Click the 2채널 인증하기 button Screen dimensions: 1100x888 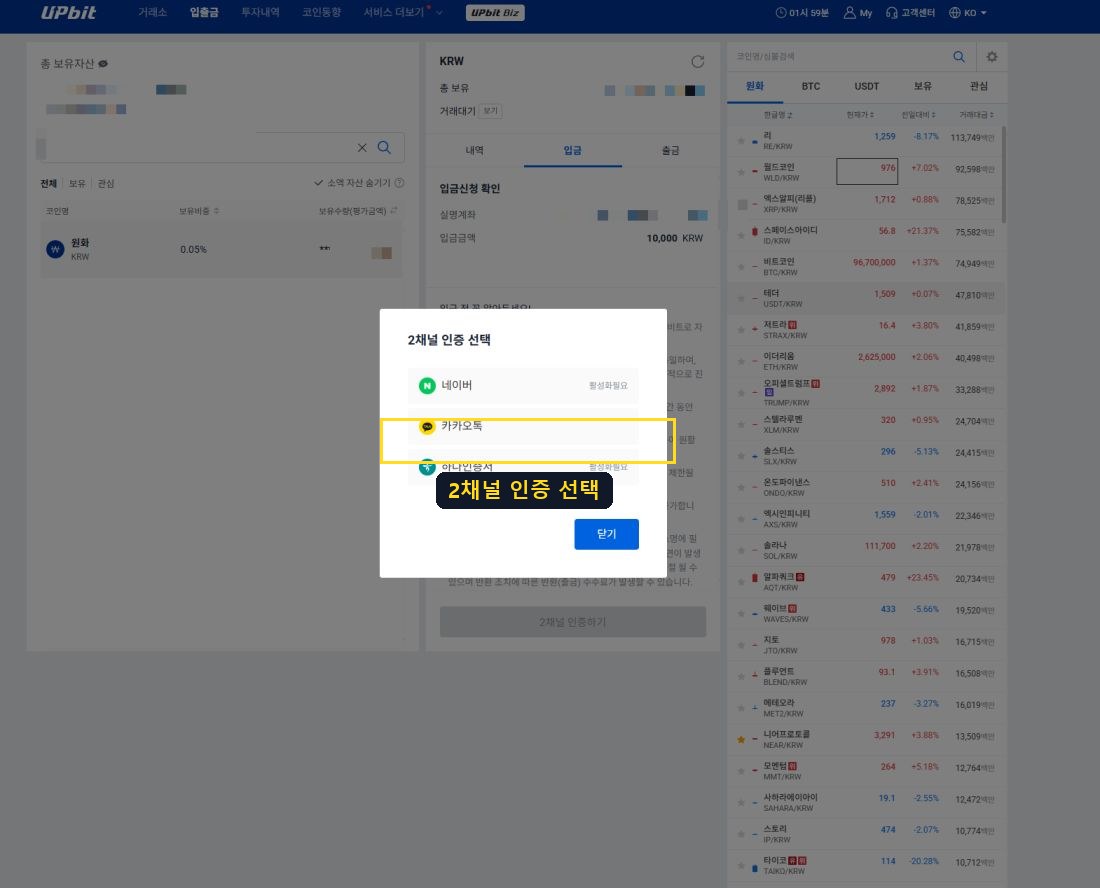(x=572, y=622)
